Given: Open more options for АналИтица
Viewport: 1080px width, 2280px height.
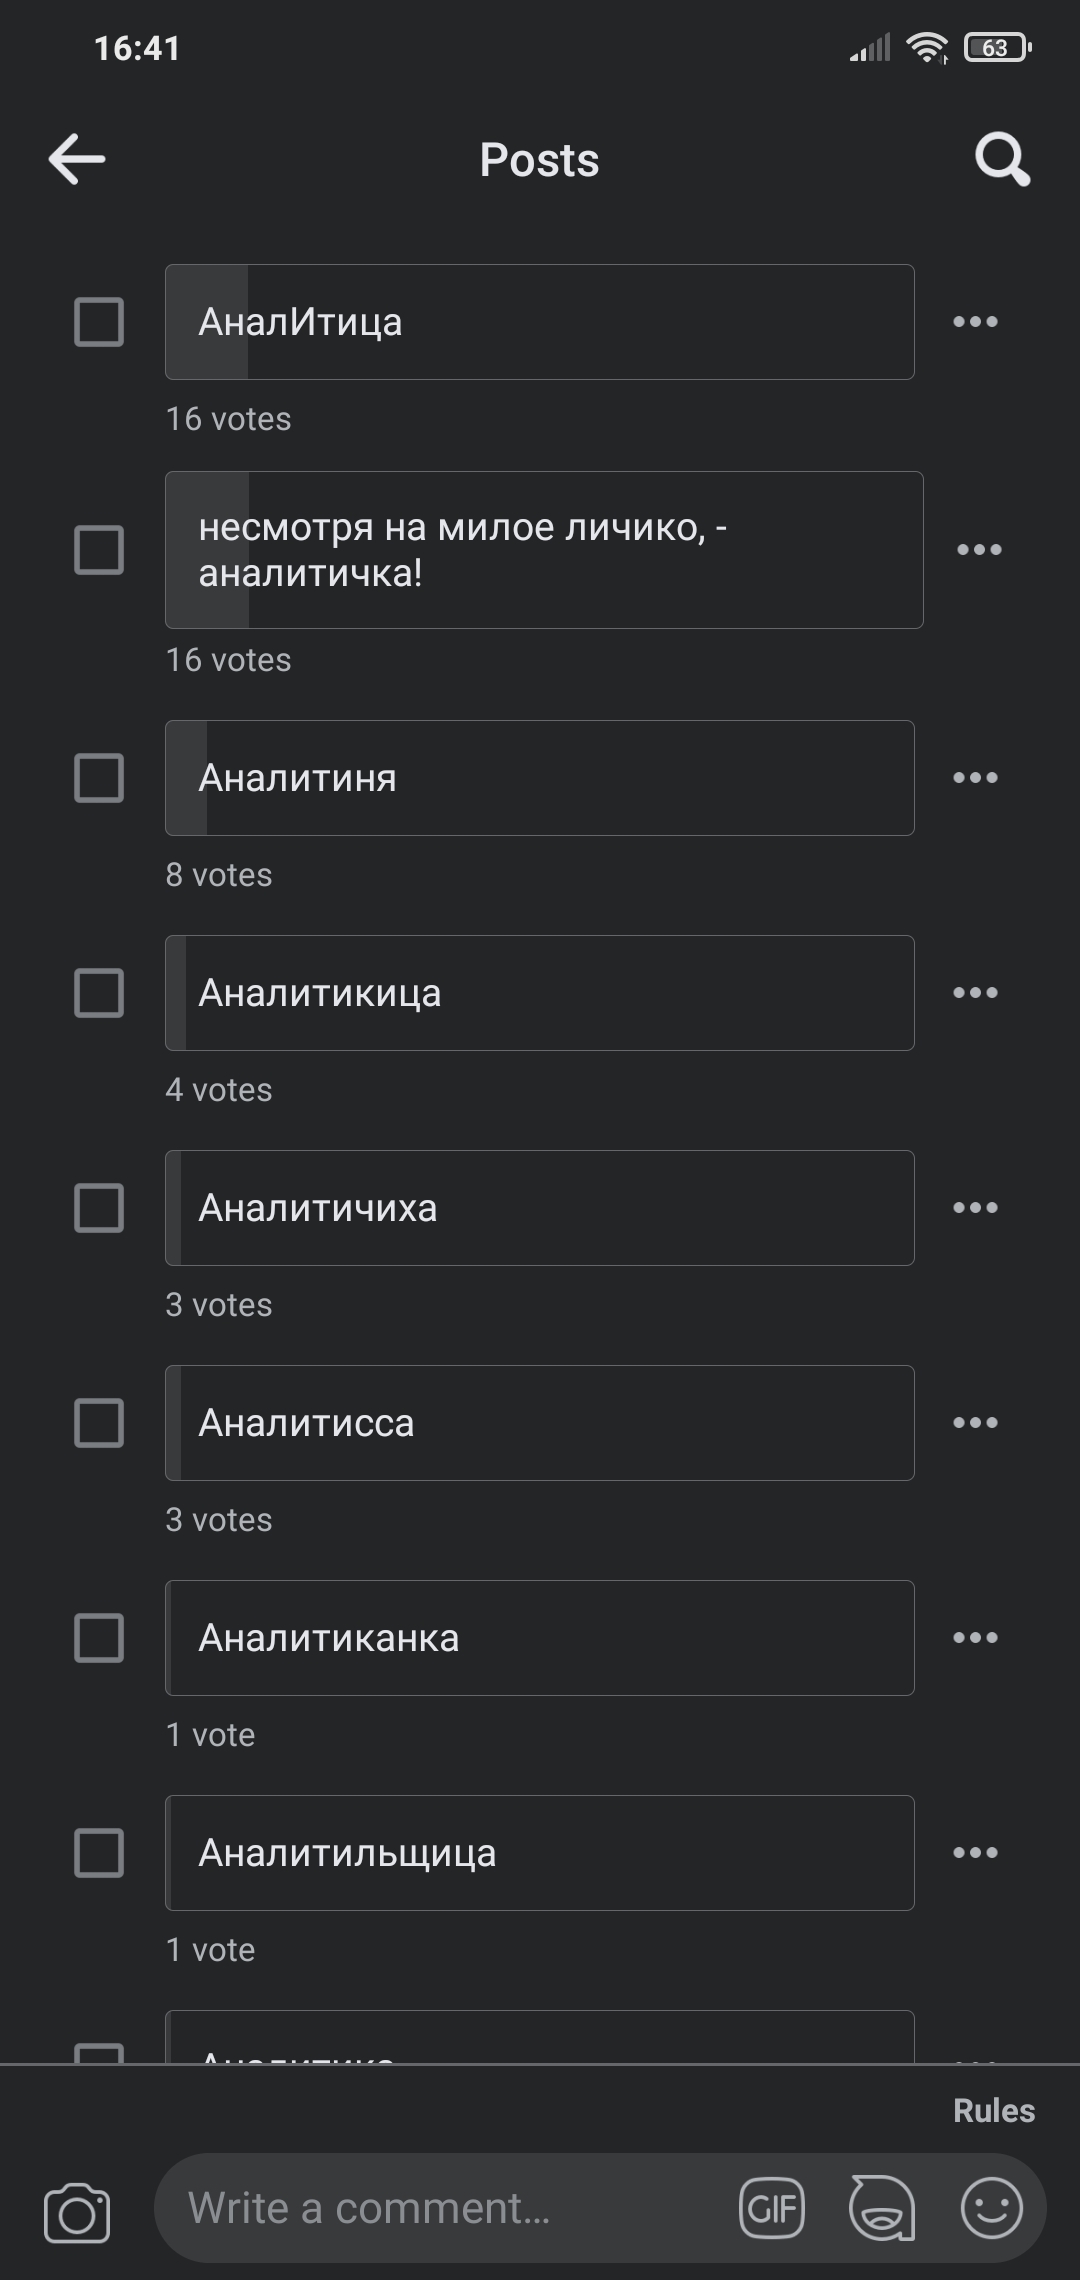Looking at the screenshot, I should [975, 322].
